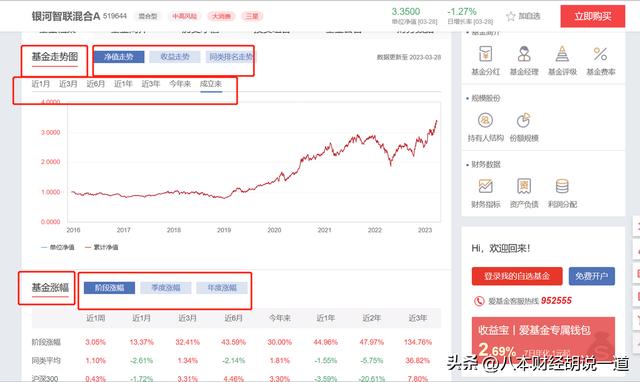Open the 基金费率 percent icon
Screen dimensions: 640x382
tap(600, 53)
